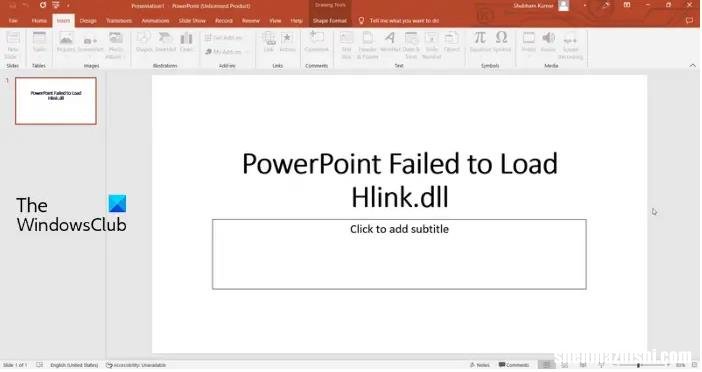Click to add subtitle placeholder

coord(399,254)
